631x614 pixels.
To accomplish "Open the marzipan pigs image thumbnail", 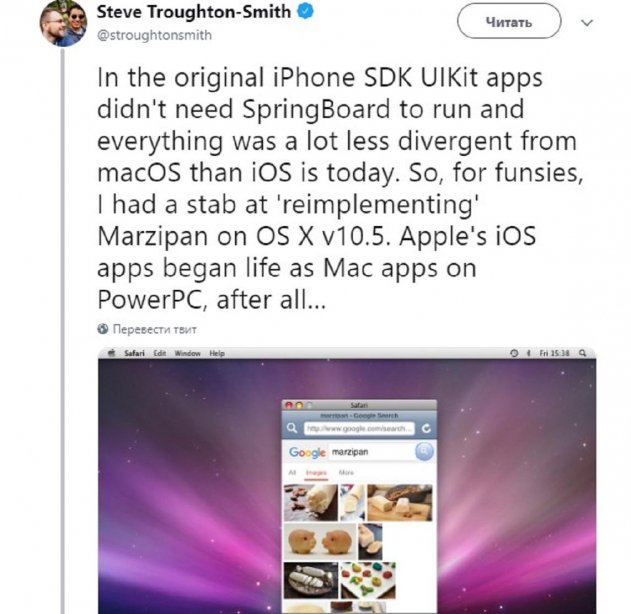I will pyautogui.click(x=320, y=541).
